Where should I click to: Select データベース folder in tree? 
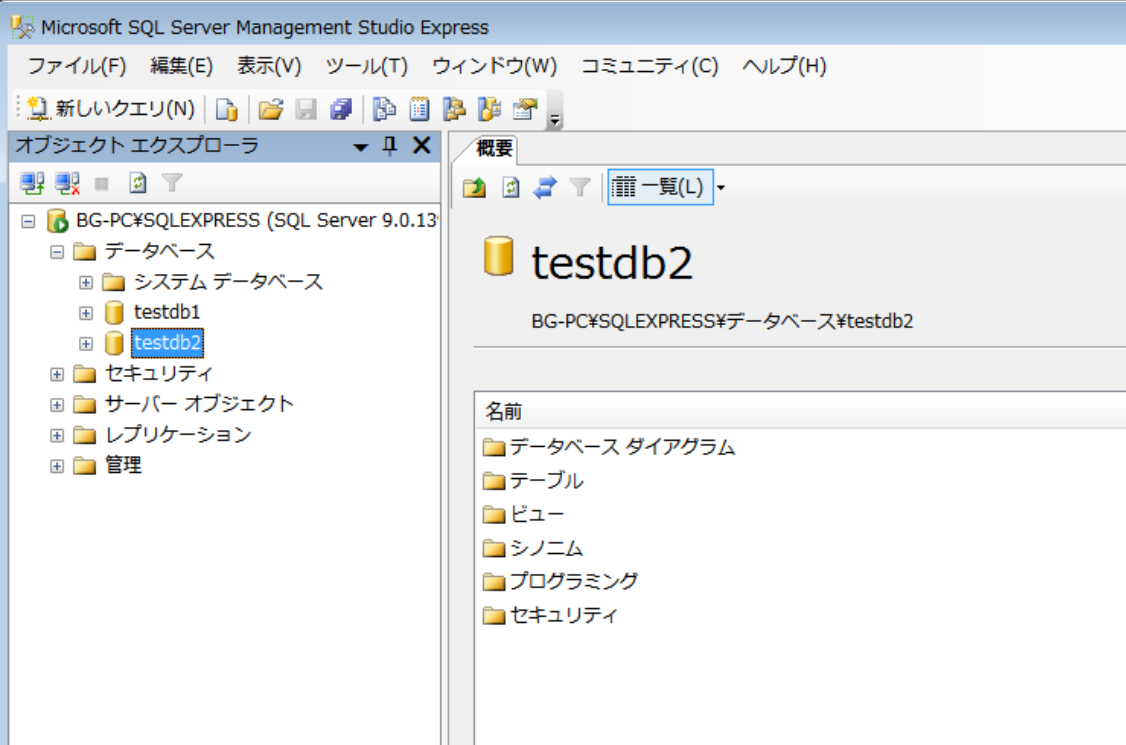(159, 251)
